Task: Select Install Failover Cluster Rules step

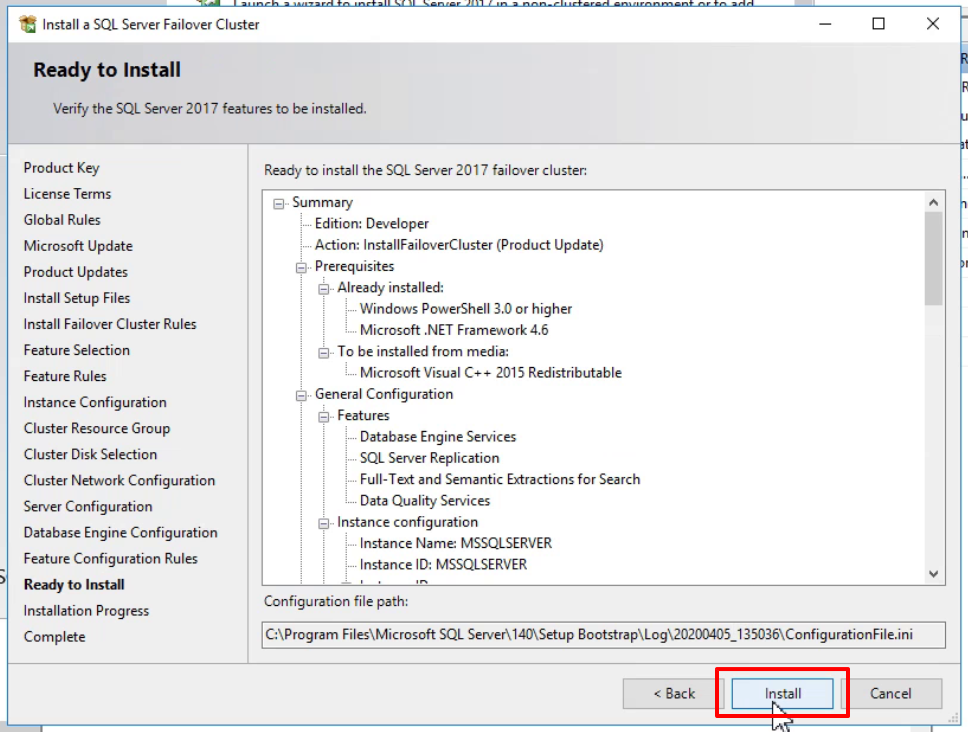Action: [110, 324]
